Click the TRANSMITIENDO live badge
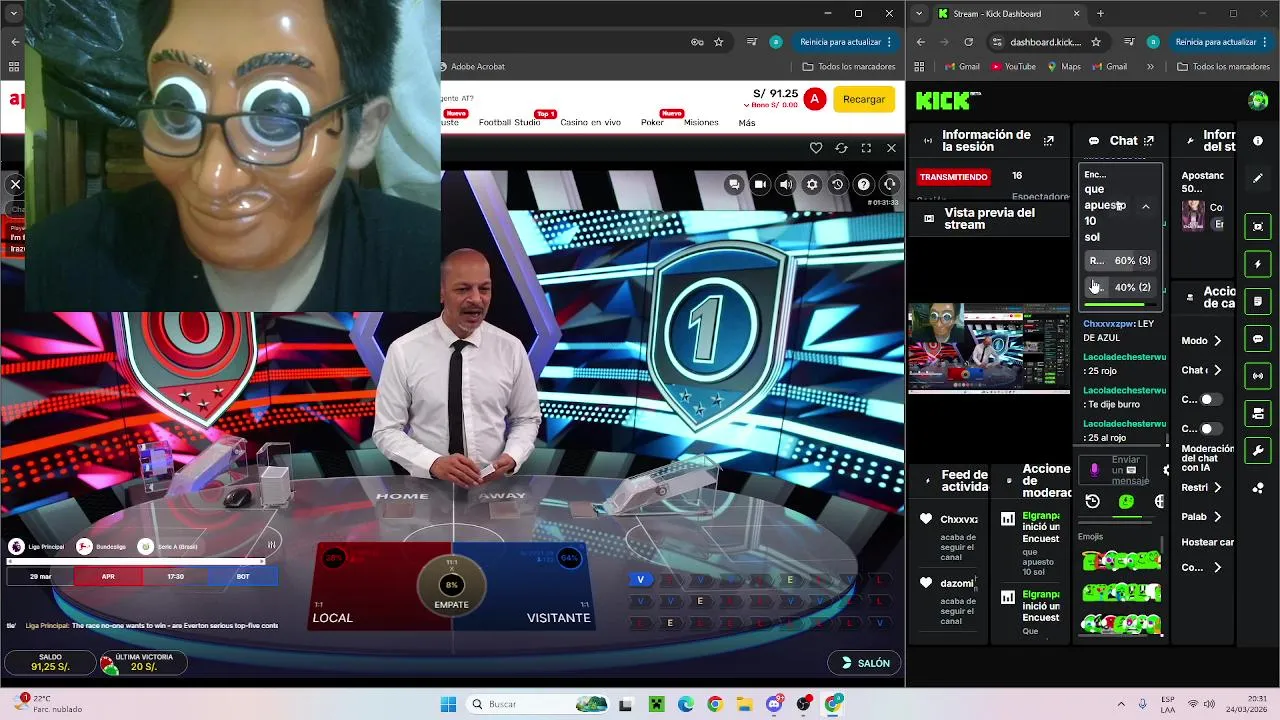The width and height of the screenshot is (1280, 720). click(x=953, y=177)
